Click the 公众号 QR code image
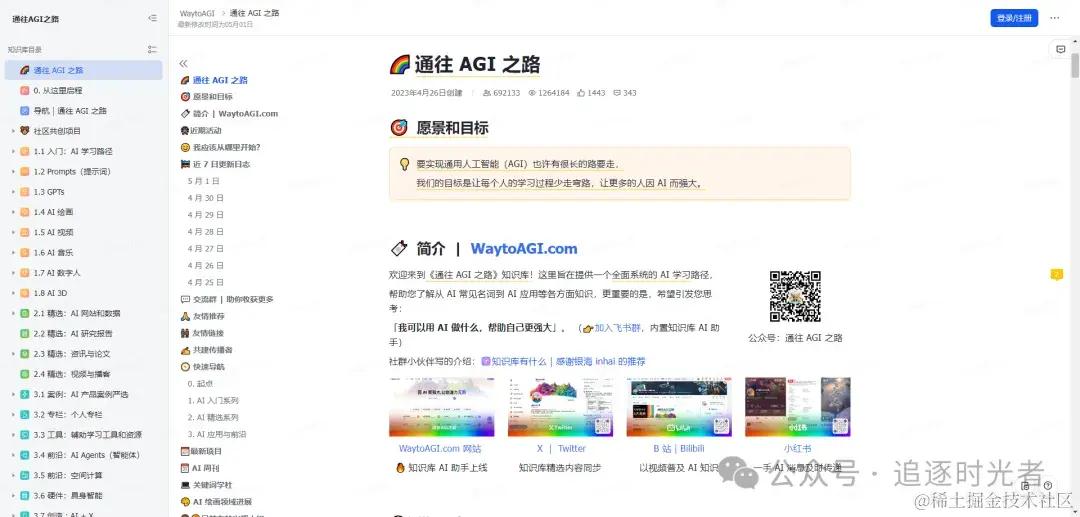Viewport: 1080px width, 517px height. click(x=795, y=296)
